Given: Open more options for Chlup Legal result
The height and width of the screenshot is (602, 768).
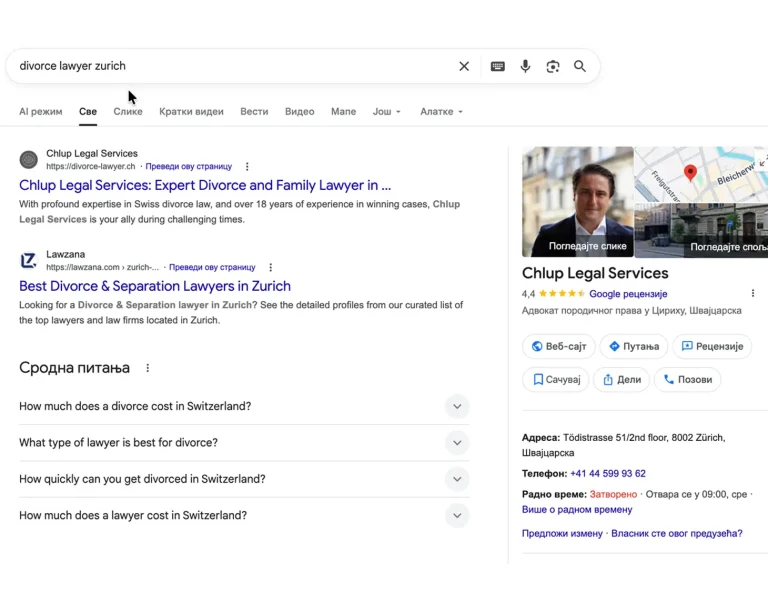Looking at the screenshot, I should 247,167.
